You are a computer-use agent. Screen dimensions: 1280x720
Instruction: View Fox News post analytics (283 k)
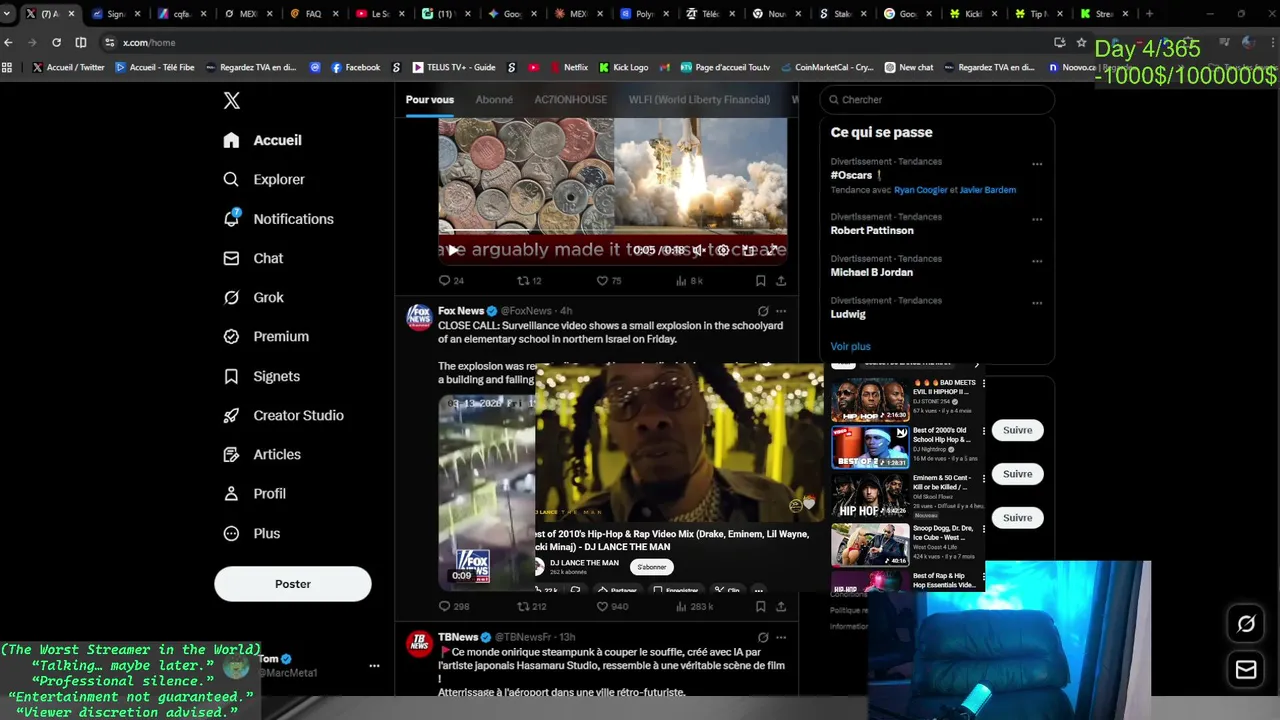[694, 606]
